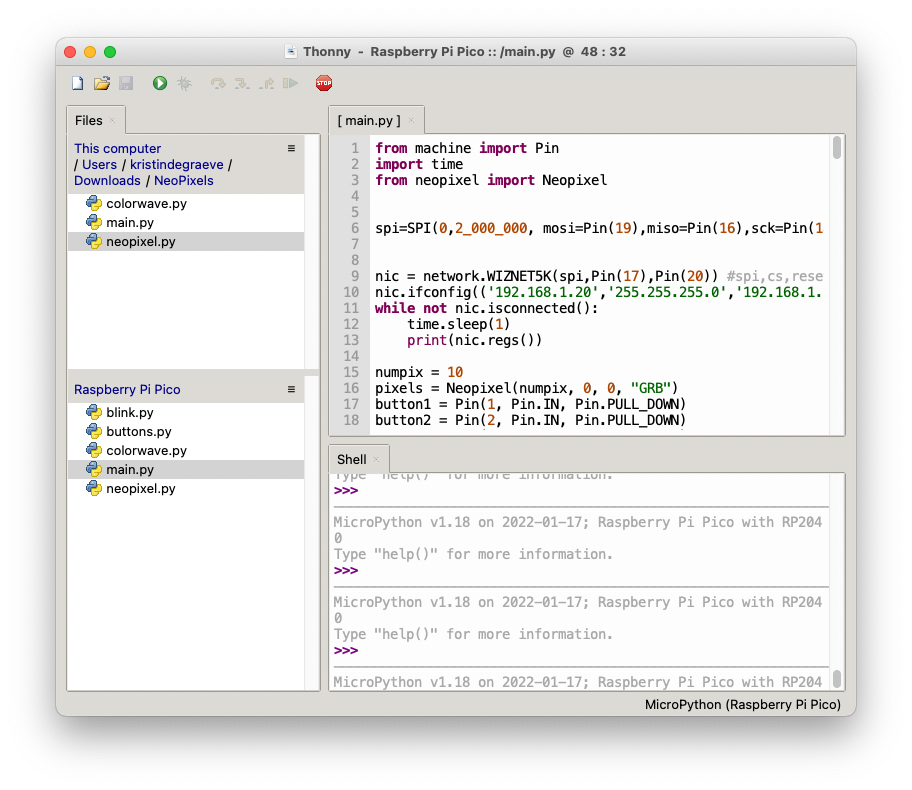Viewport: 912px width, 790px height.
Task: Open the This computer pane menu
Action: pos(291,148)
